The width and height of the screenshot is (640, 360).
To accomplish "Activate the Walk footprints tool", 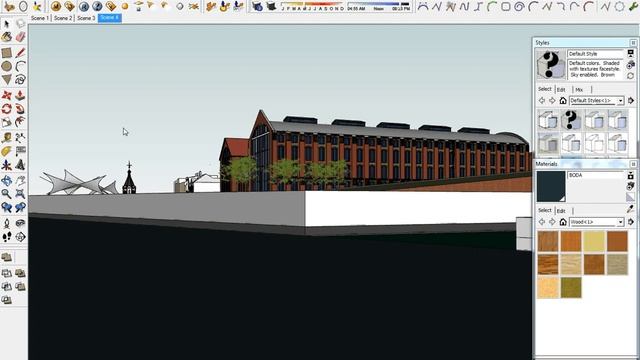I will [7, 237].
